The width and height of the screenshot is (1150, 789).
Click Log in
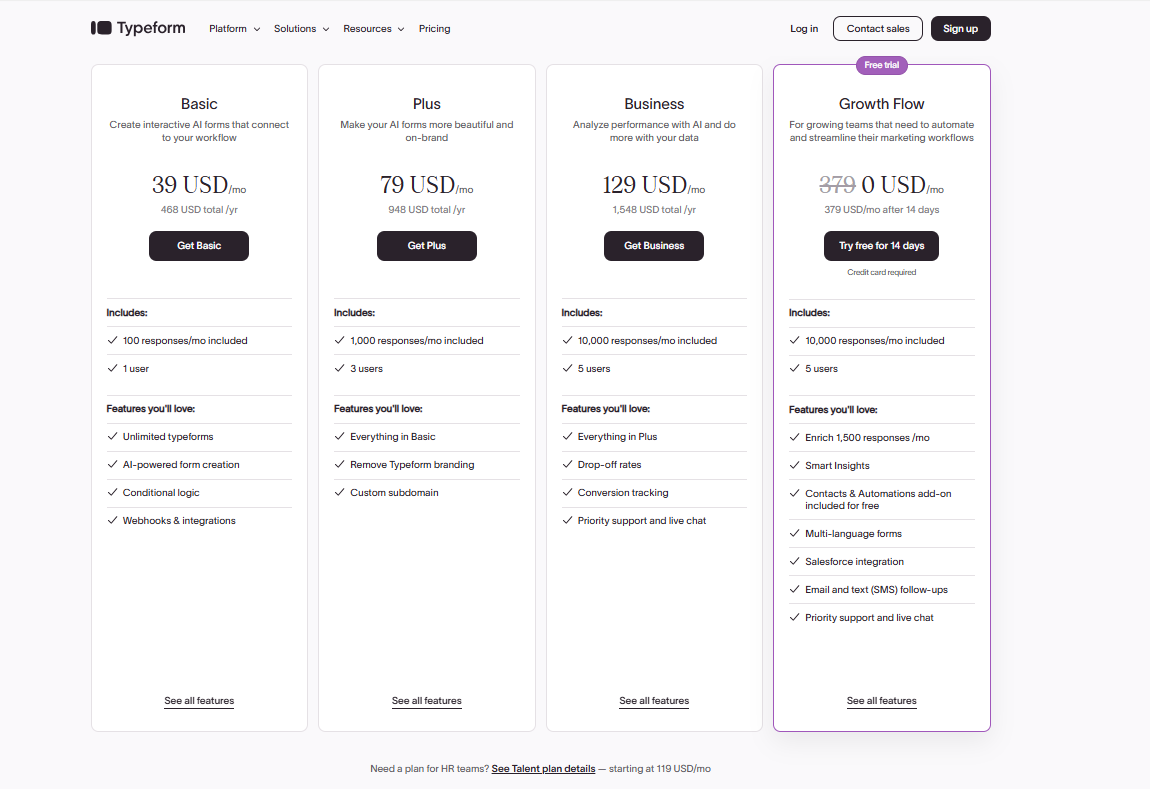(804, 29)
